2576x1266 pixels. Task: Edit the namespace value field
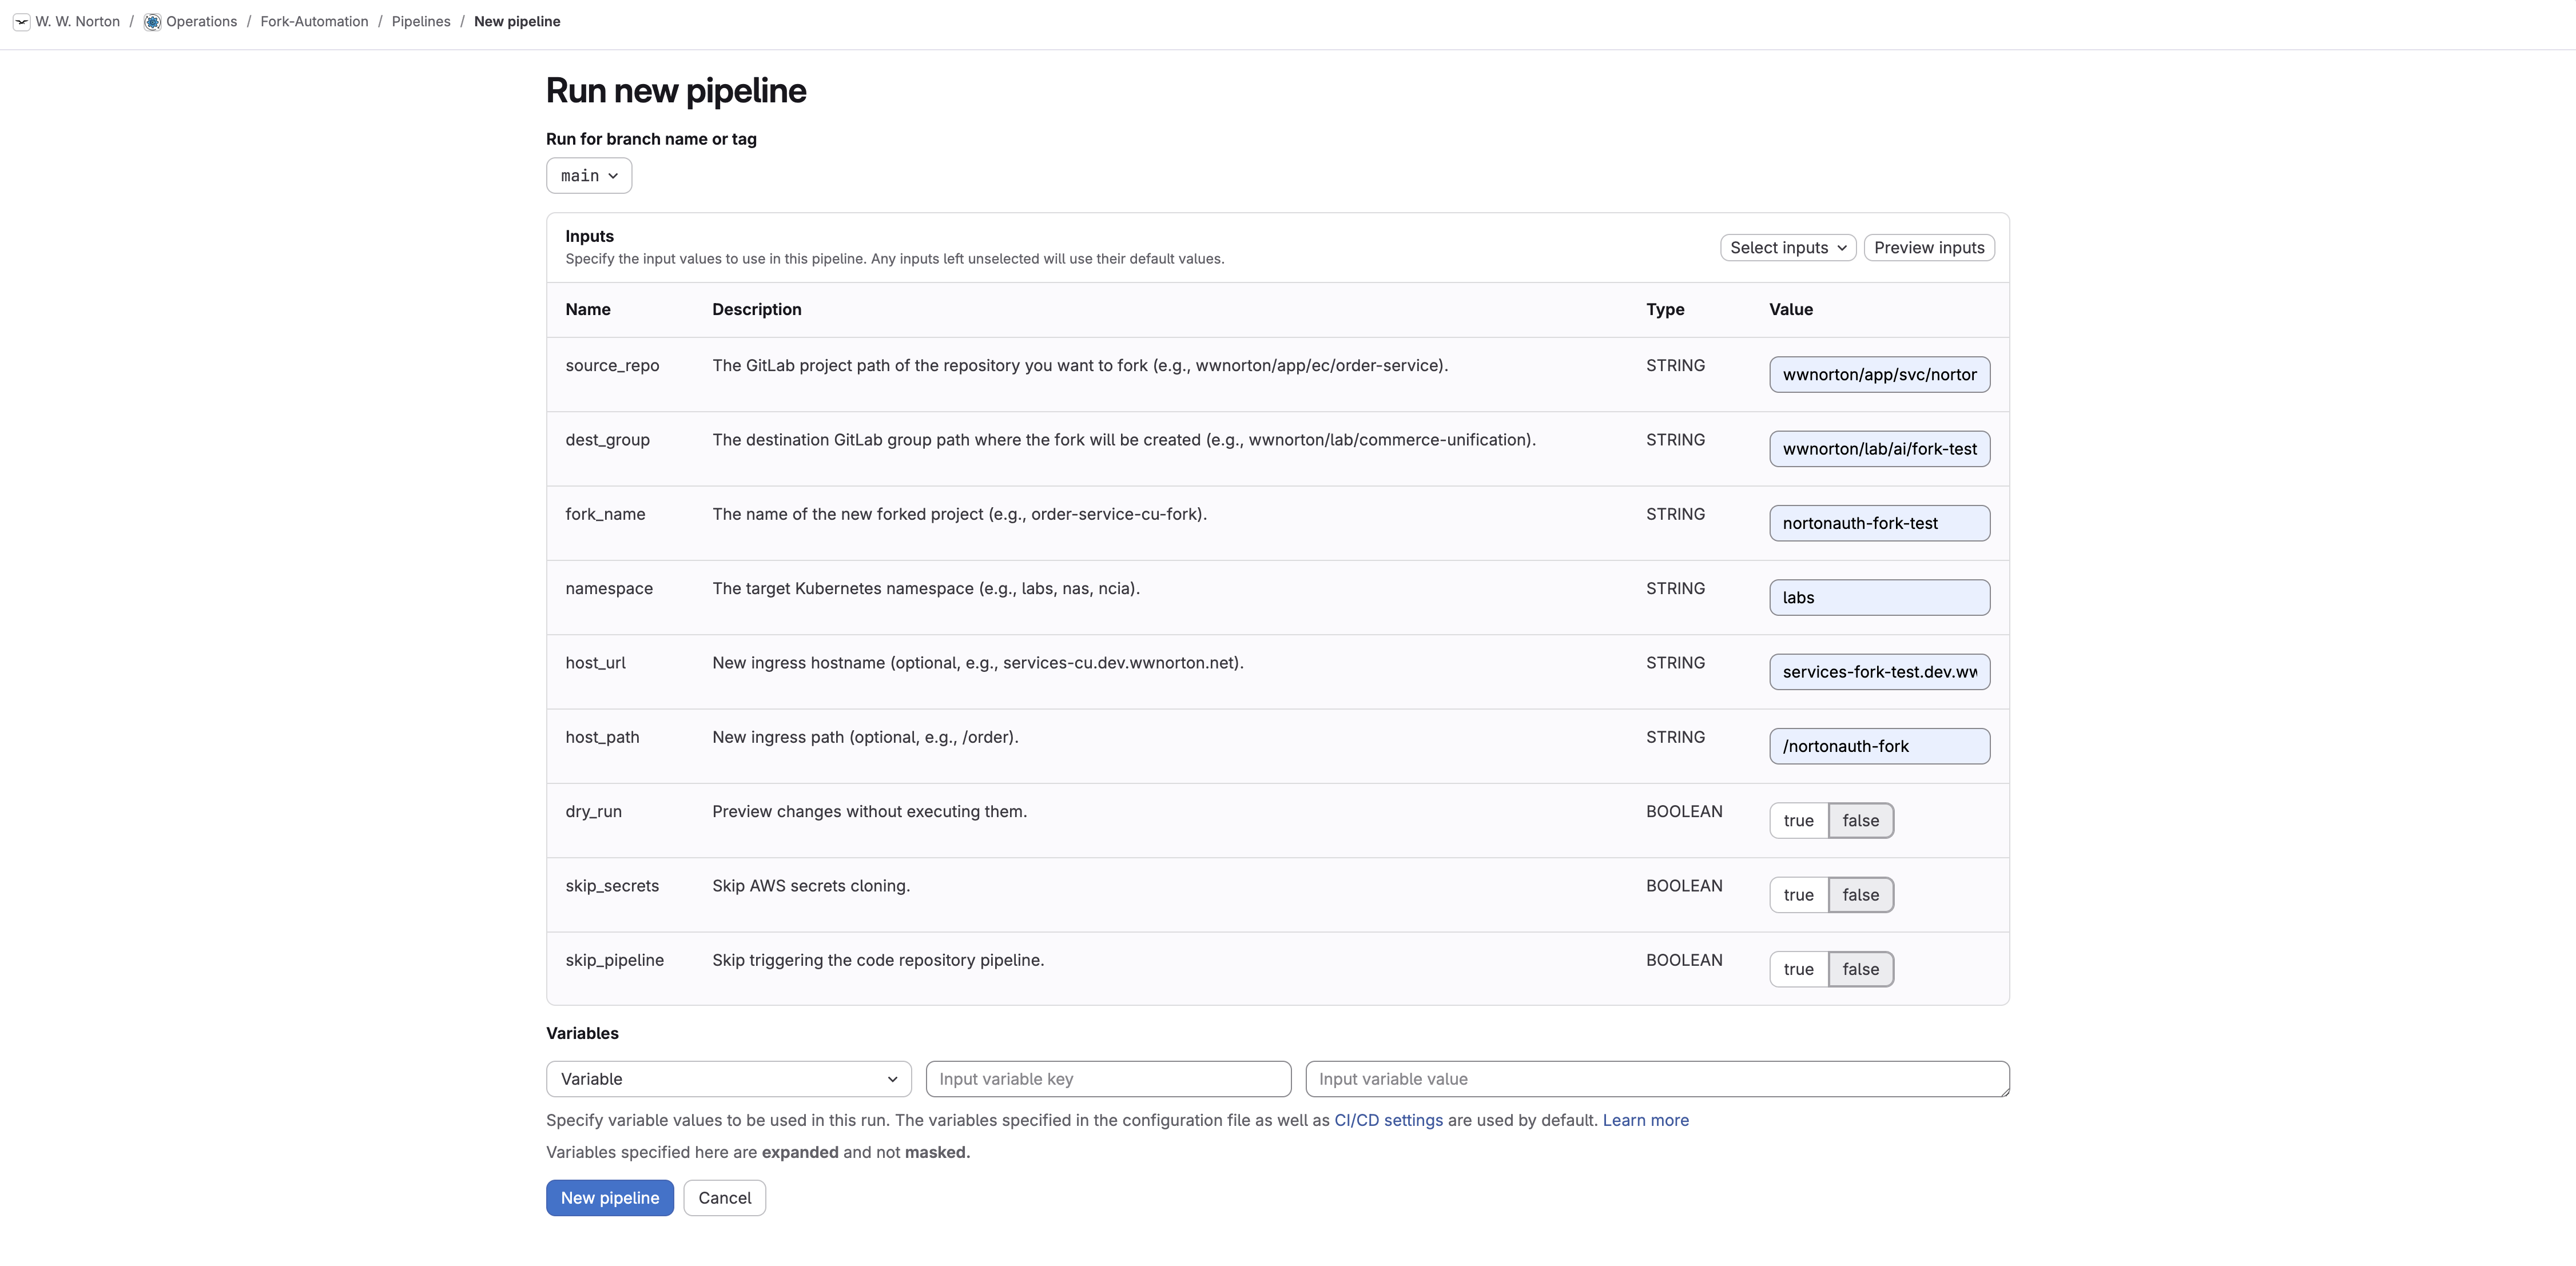pyautogui.click(x=1879, y=598)
